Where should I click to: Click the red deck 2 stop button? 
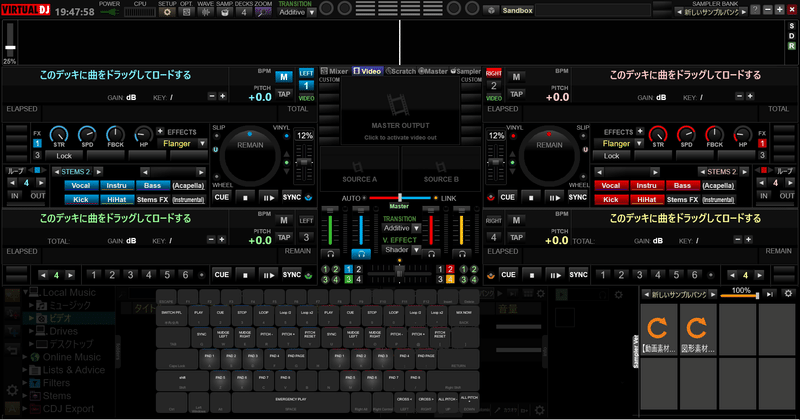tap(531, 197)
